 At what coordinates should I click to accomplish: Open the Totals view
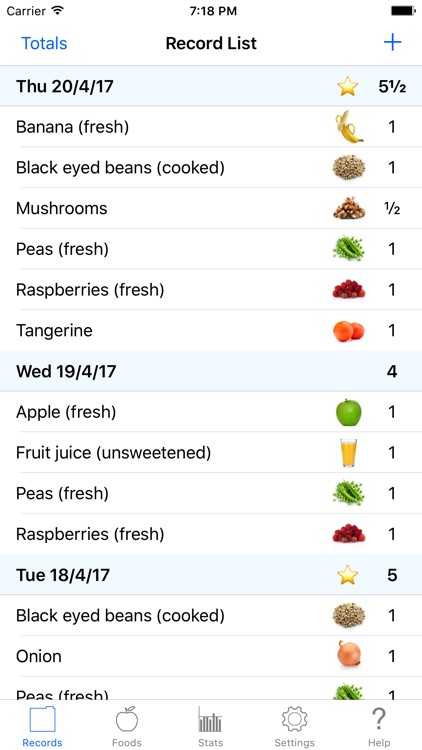click(x=44, y=44)
